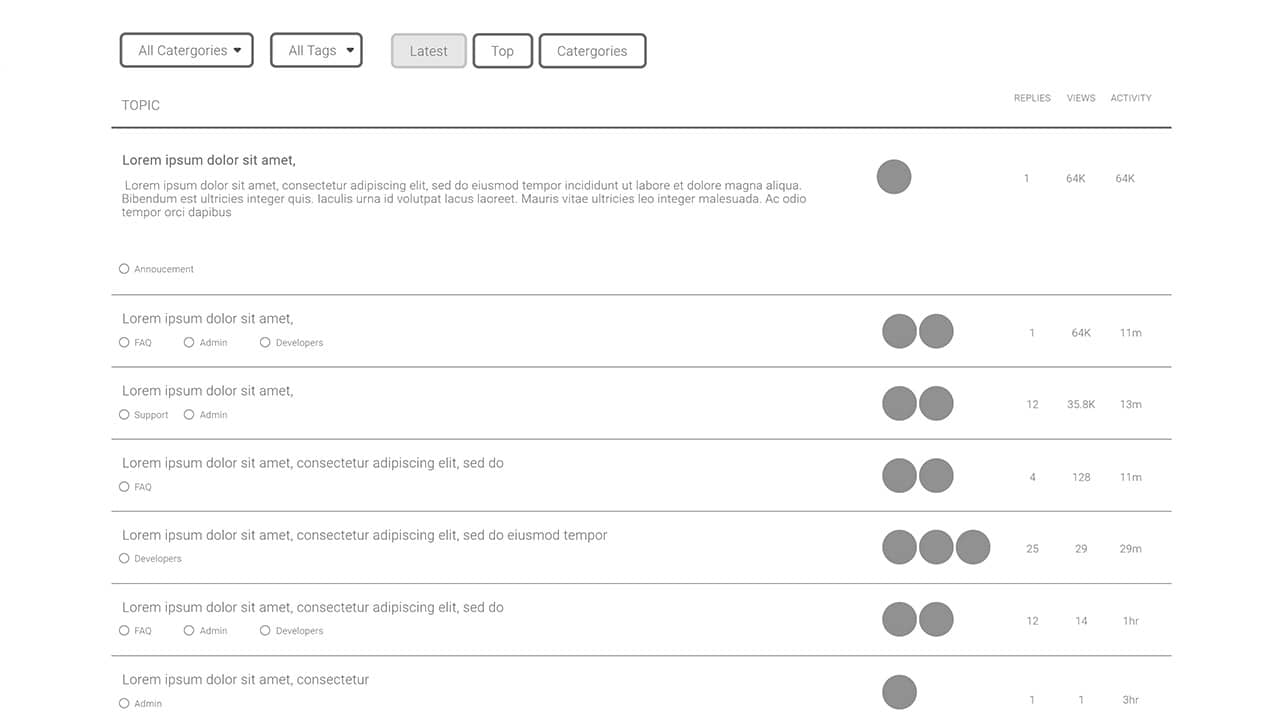Image resolution: width=1280 pixels, height=720 pixels.
Task: Sort topics by the REPLIES column header
Action: click(1032, 98)
